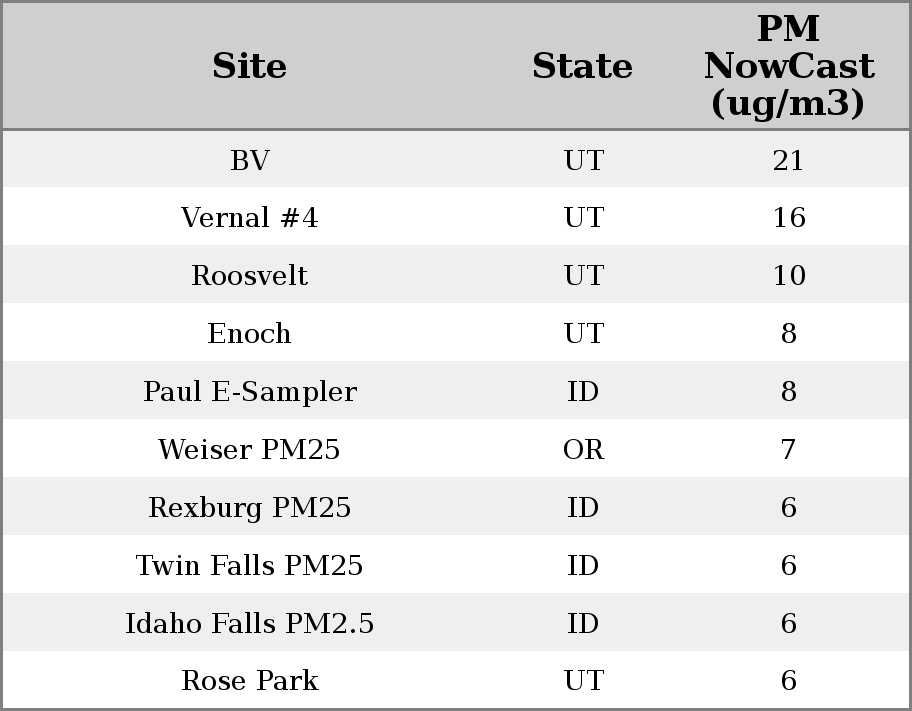Click the Paul E-Sampler site name
912x711 pixels.
coord(249,392)
